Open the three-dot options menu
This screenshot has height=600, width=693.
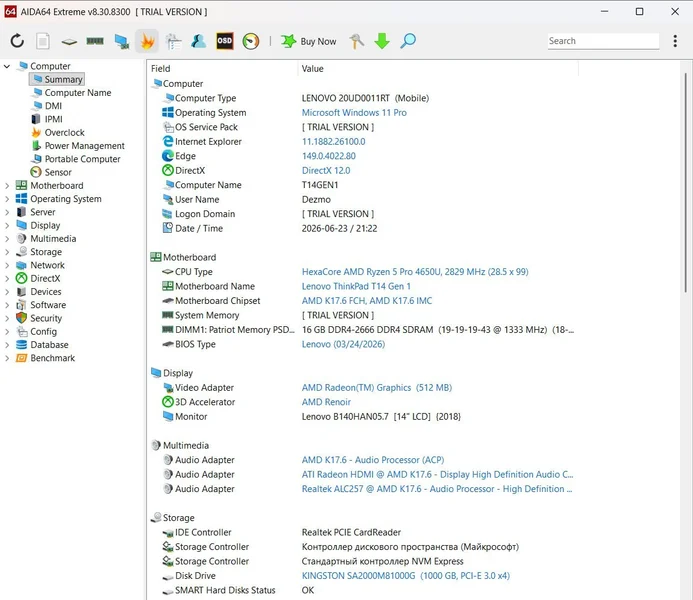(x=675, y=41)
